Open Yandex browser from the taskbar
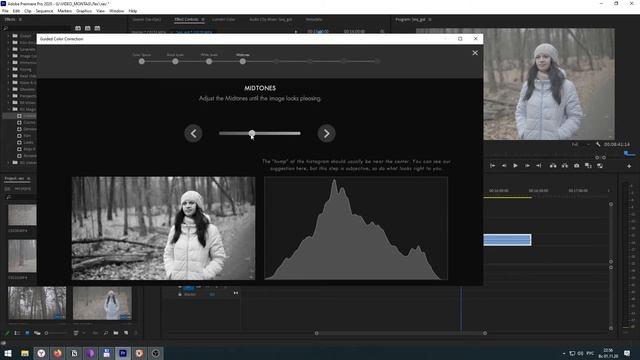Screen dimensions: 640x360 [x=41, y=353]
